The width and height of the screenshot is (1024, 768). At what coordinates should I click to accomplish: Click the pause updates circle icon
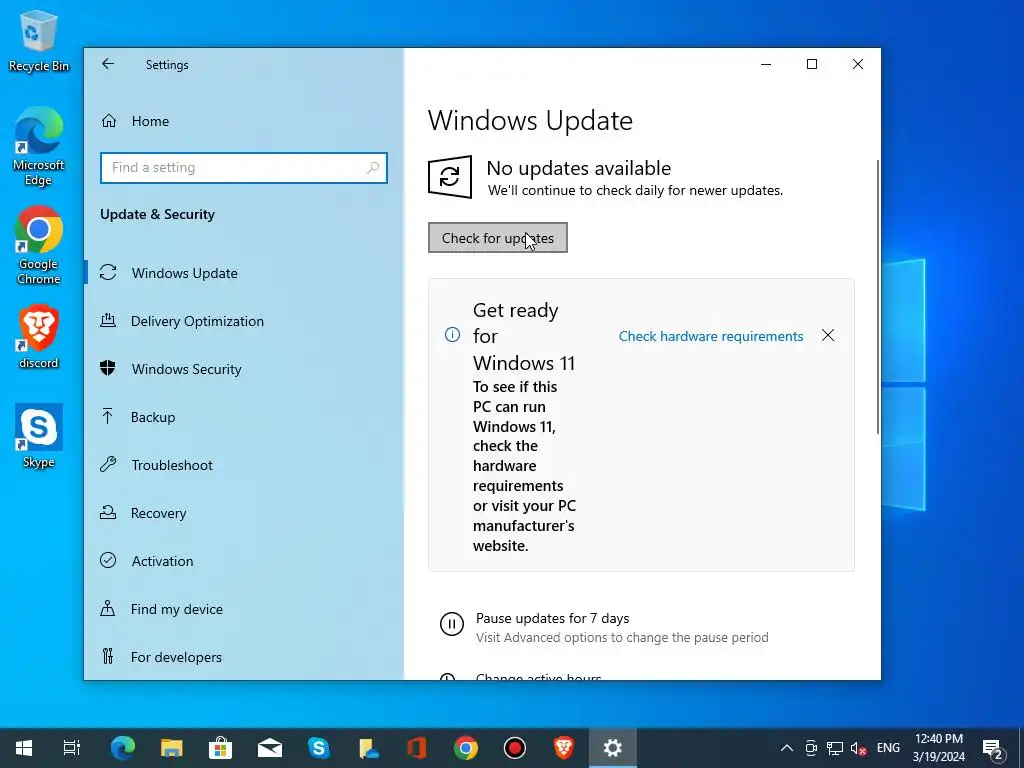(451, 624)
